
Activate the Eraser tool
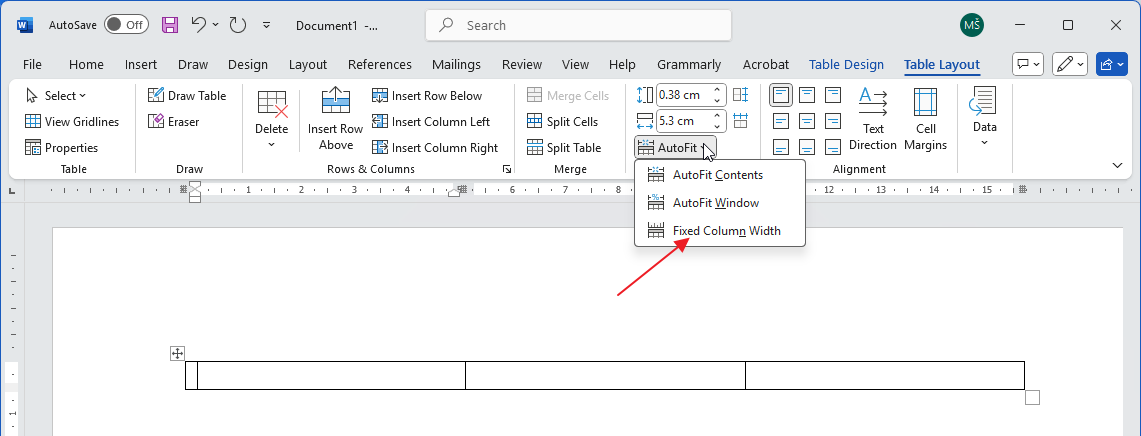click(x=173, y=122)
